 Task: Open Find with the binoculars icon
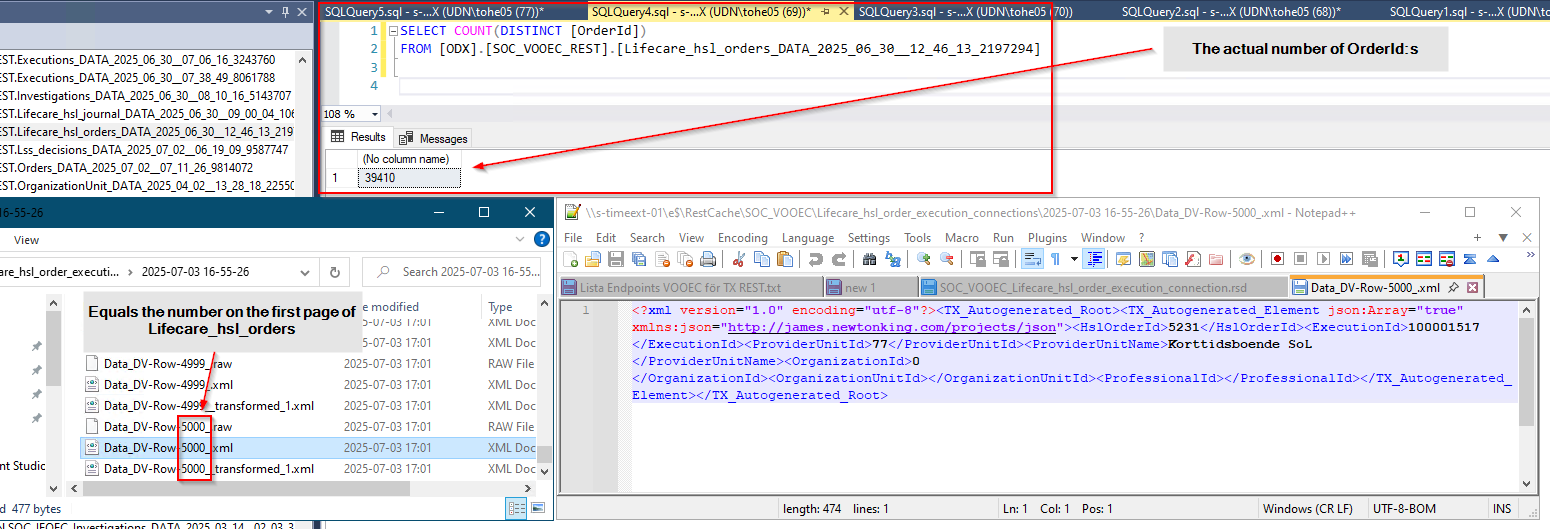[x=869, y=259]
